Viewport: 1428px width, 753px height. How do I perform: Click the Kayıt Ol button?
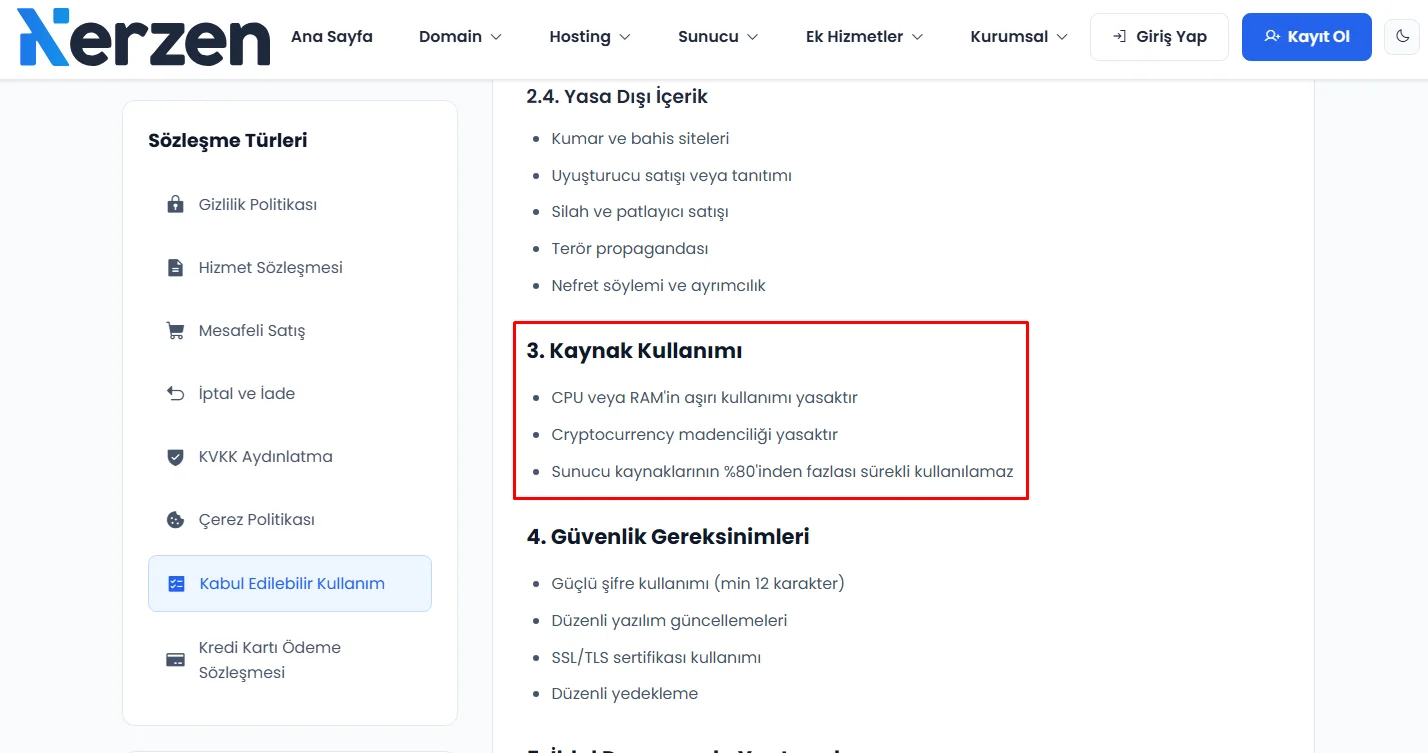1307,37
